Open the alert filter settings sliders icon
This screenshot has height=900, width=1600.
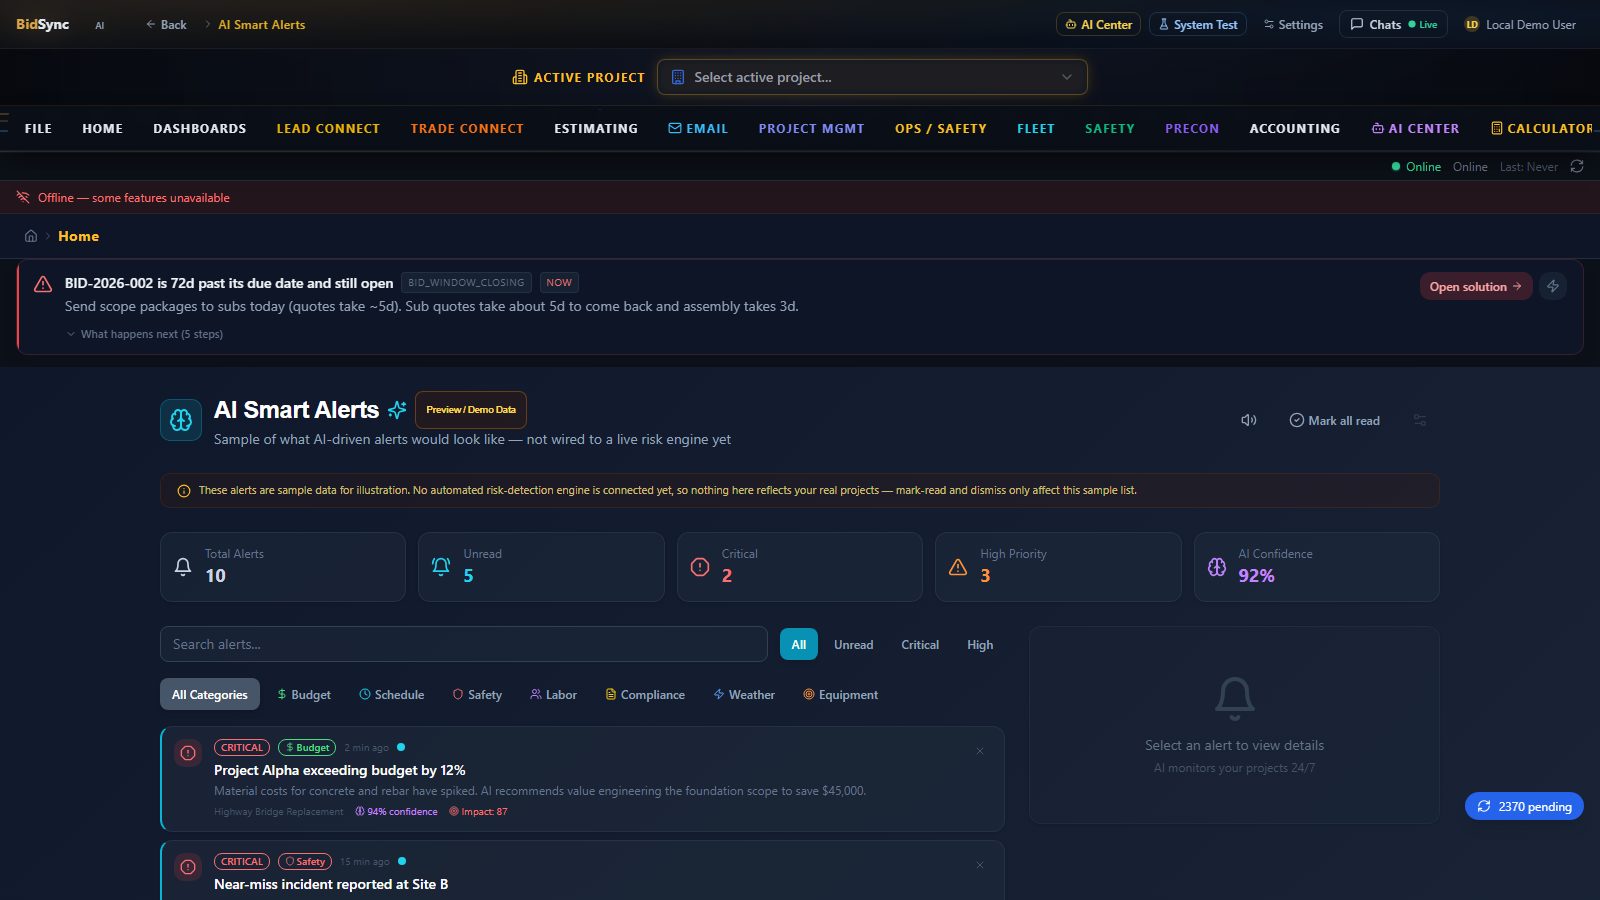1420,420
